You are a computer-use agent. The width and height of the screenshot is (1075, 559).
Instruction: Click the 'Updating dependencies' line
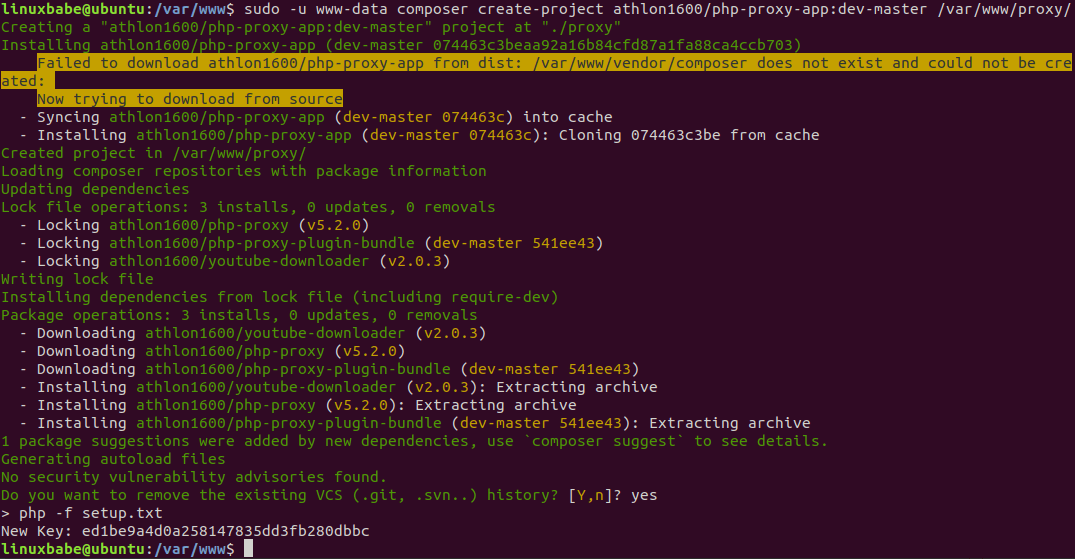pos(95,189)
